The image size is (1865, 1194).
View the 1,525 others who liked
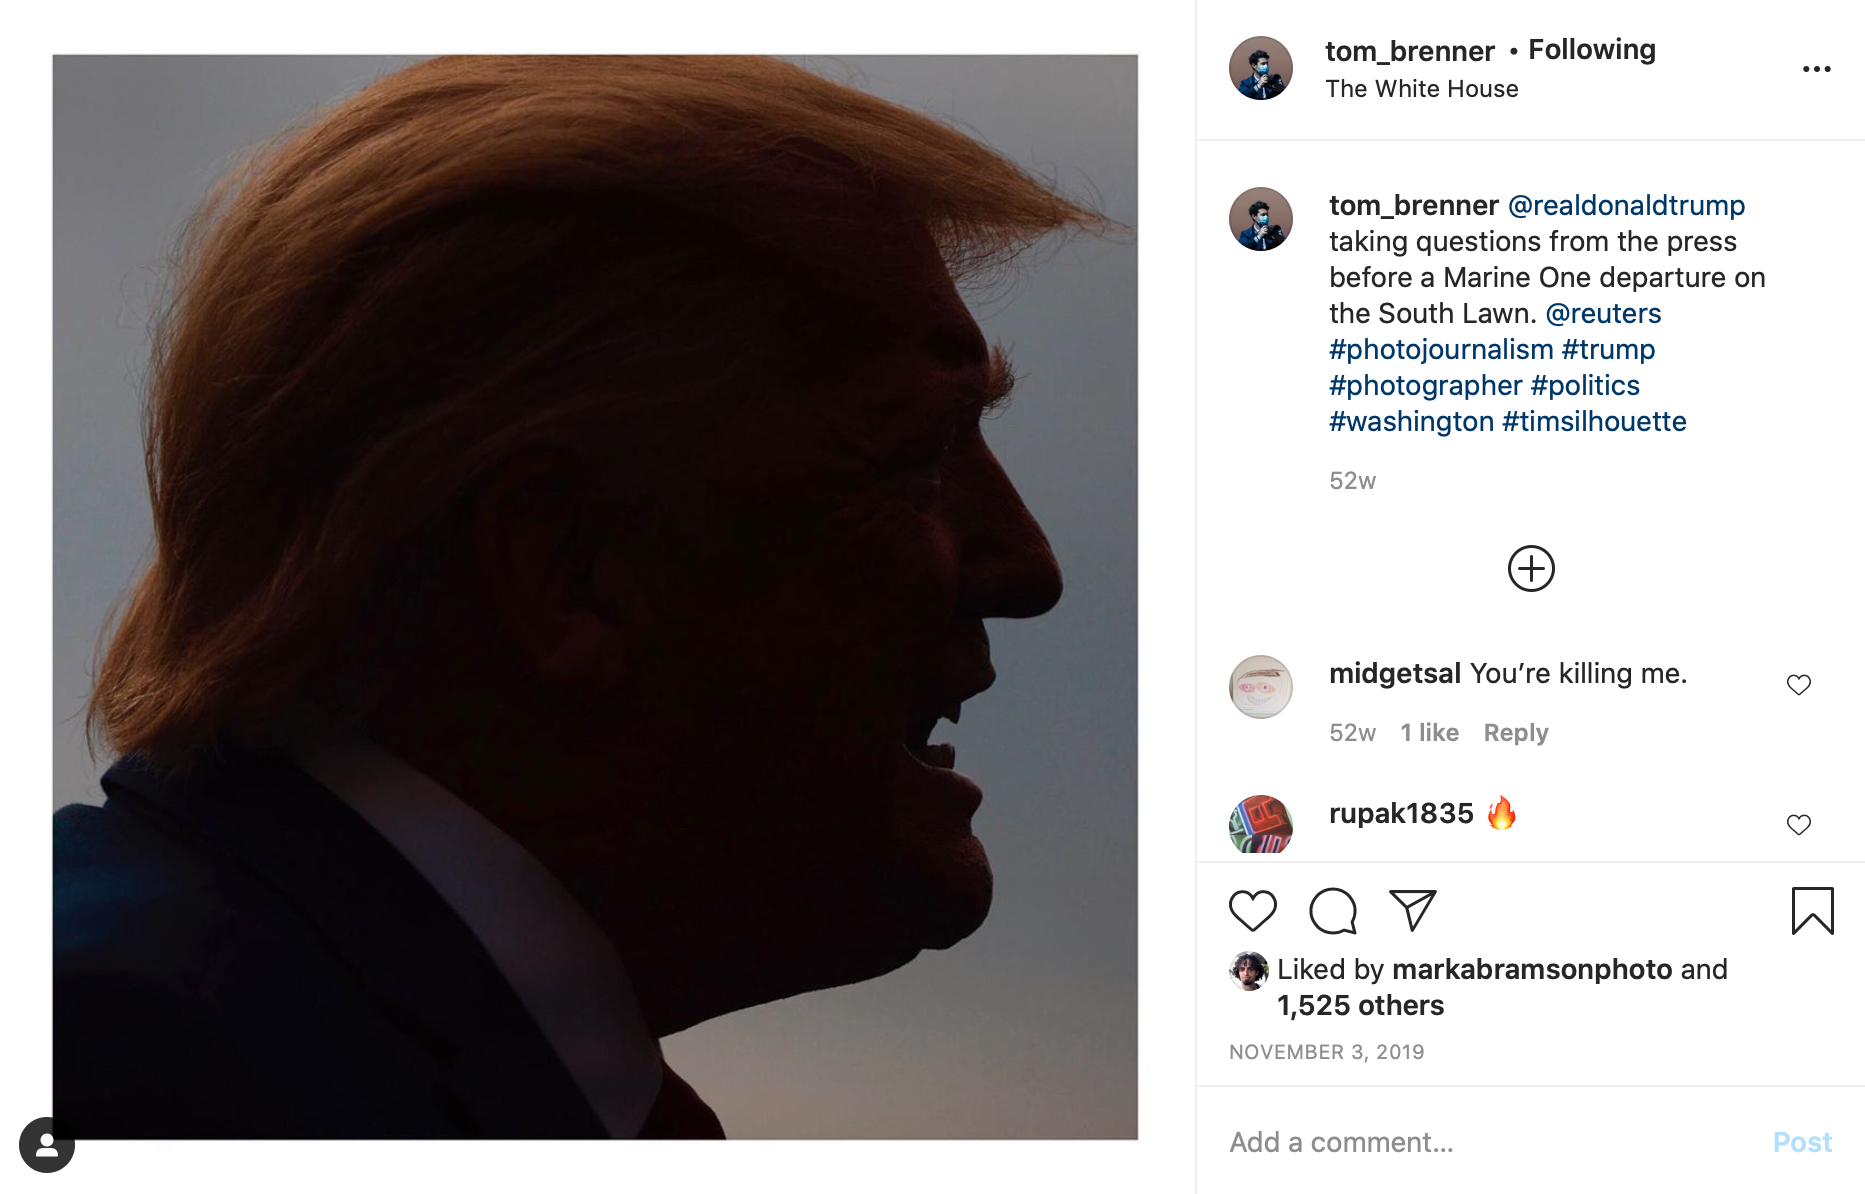pyautogui.click(x=1360, y=1006)
